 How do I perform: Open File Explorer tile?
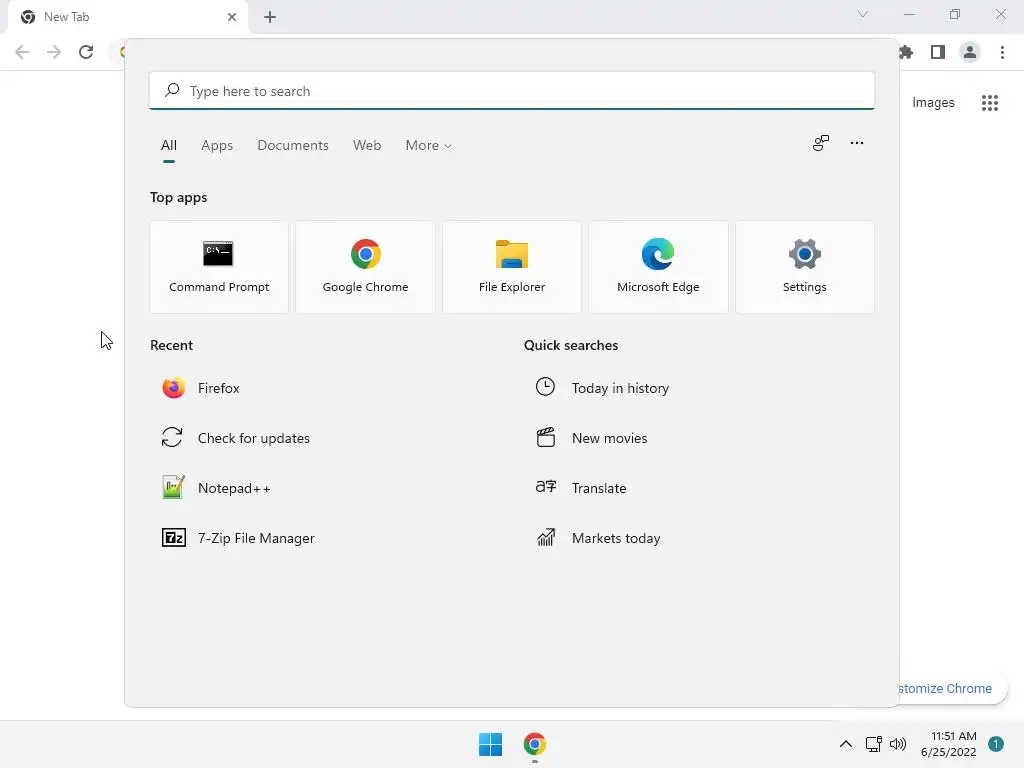[511, 267]
